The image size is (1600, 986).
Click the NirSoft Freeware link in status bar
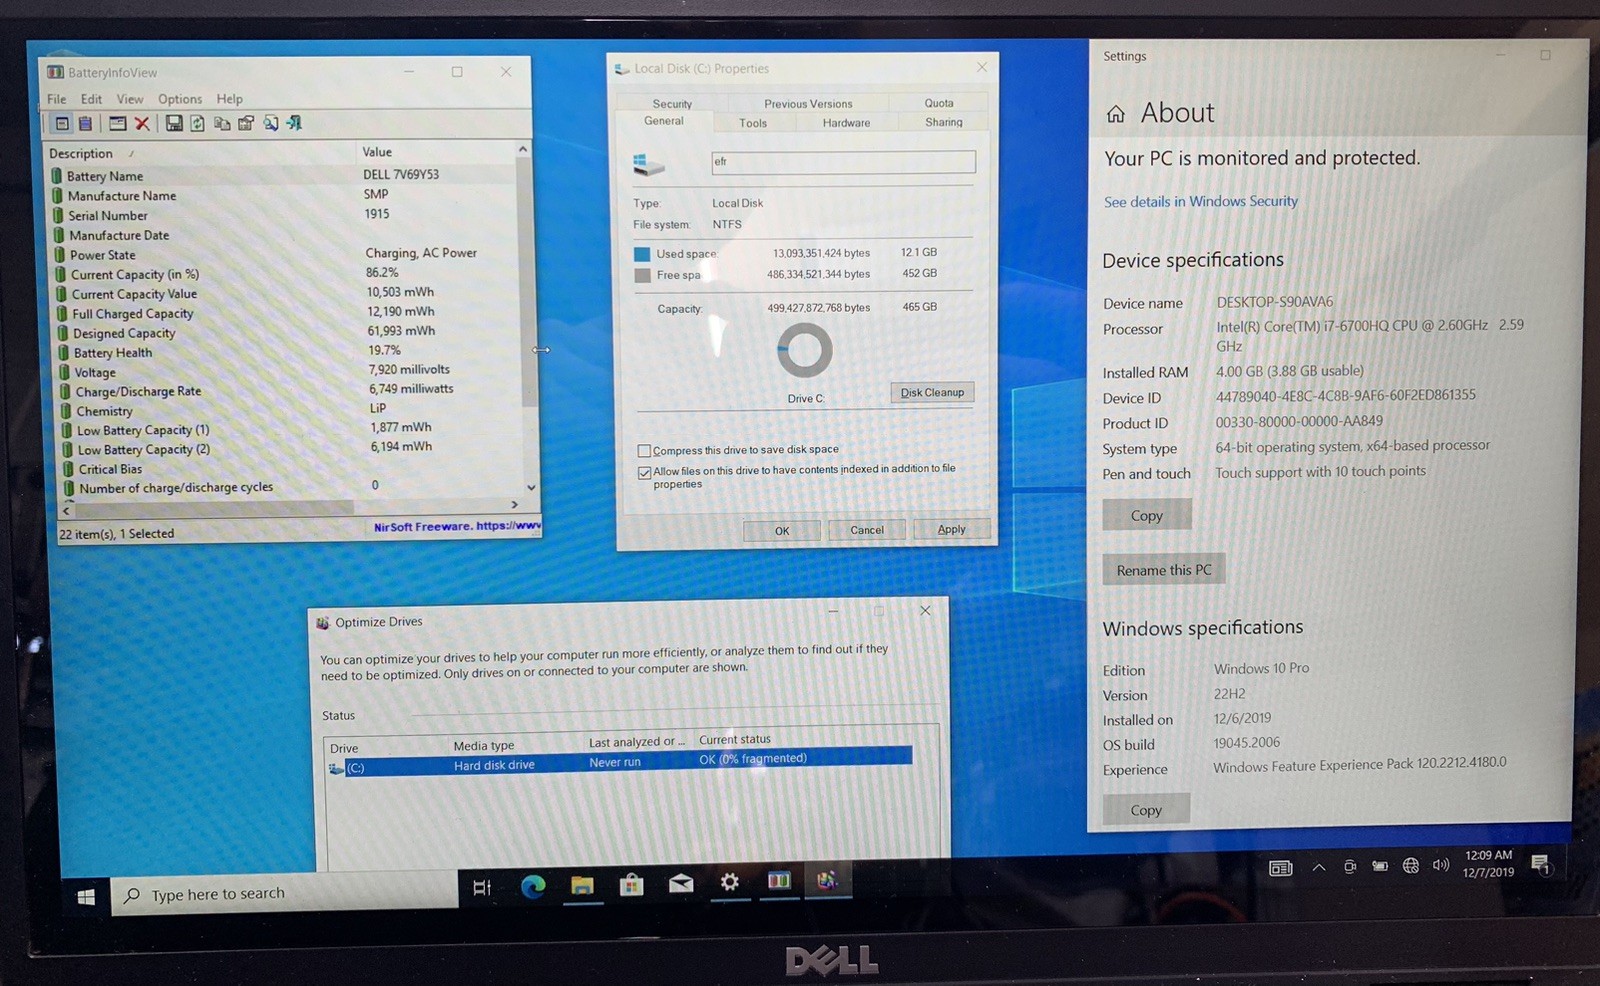click(x=457, y=526)
